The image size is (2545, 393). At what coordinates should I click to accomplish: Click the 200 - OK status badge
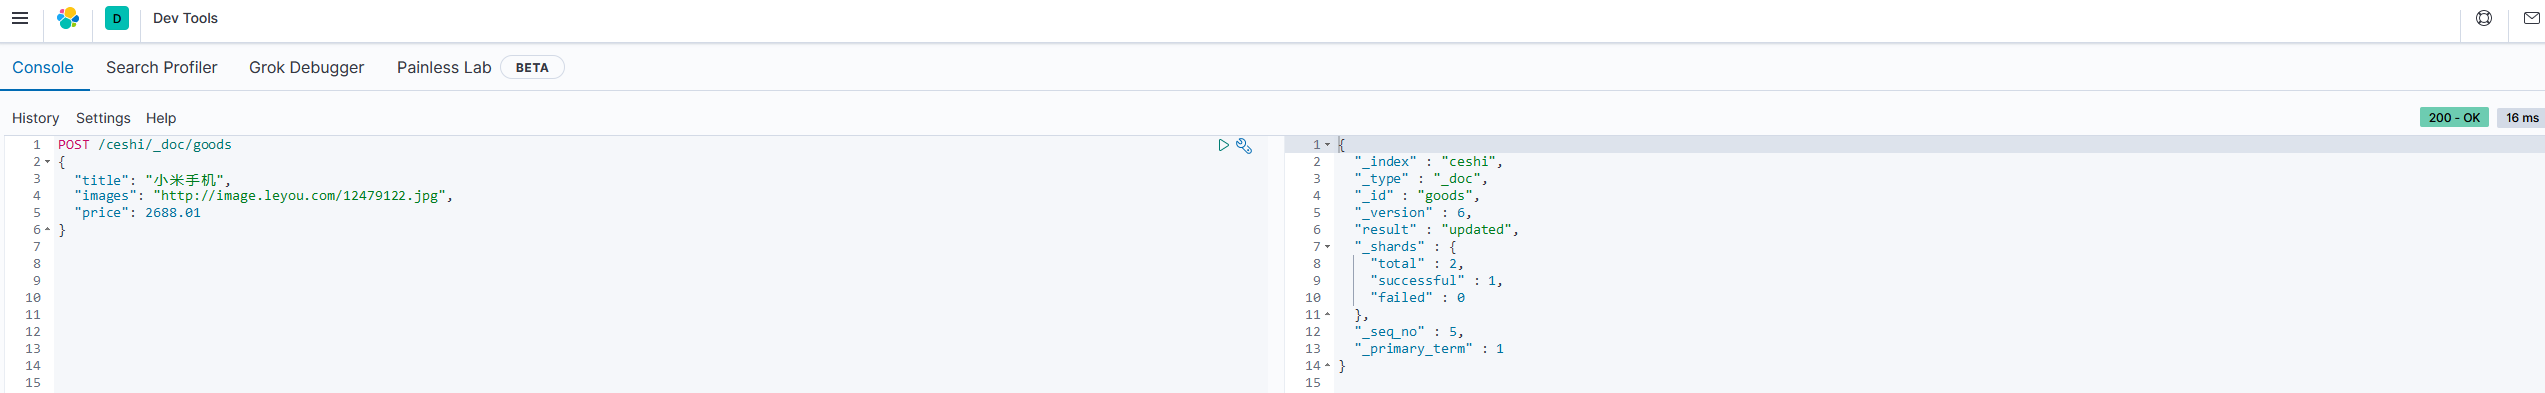[x=2454, y=117]
